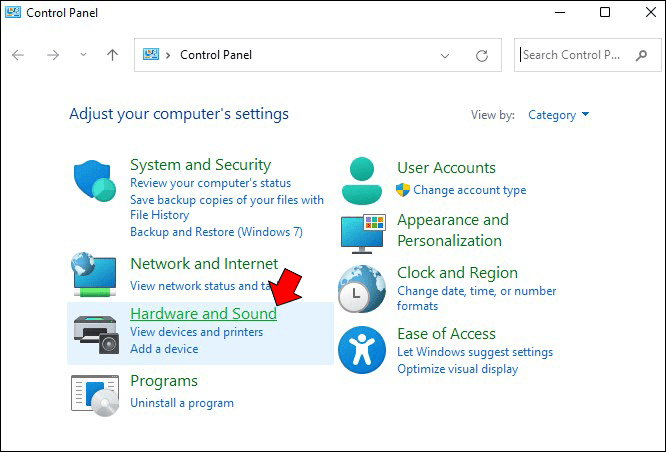Select the Add a device link
This screenshot has width=666, height=452.
click(x=164, y=349)
